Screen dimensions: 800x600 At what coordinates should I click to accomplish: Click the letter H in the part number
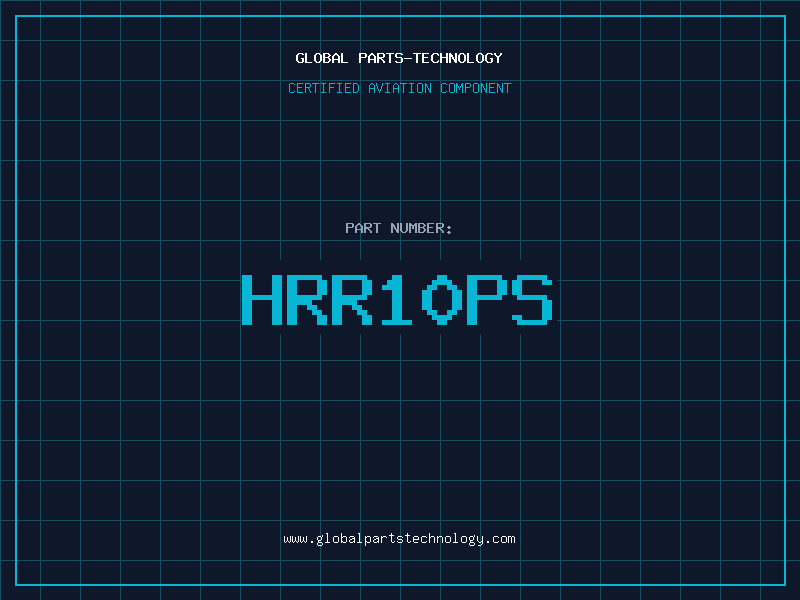pos(262,300)
